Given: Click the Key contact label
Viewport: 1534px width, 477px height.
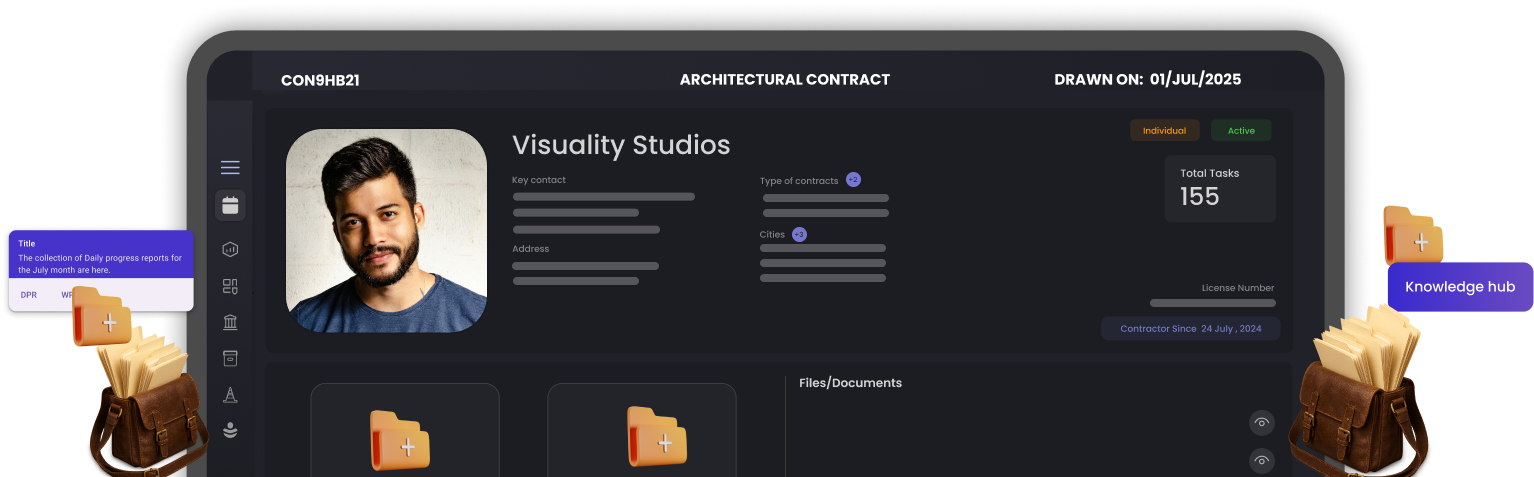Looking at the screenshot, I should coord(539,180).
